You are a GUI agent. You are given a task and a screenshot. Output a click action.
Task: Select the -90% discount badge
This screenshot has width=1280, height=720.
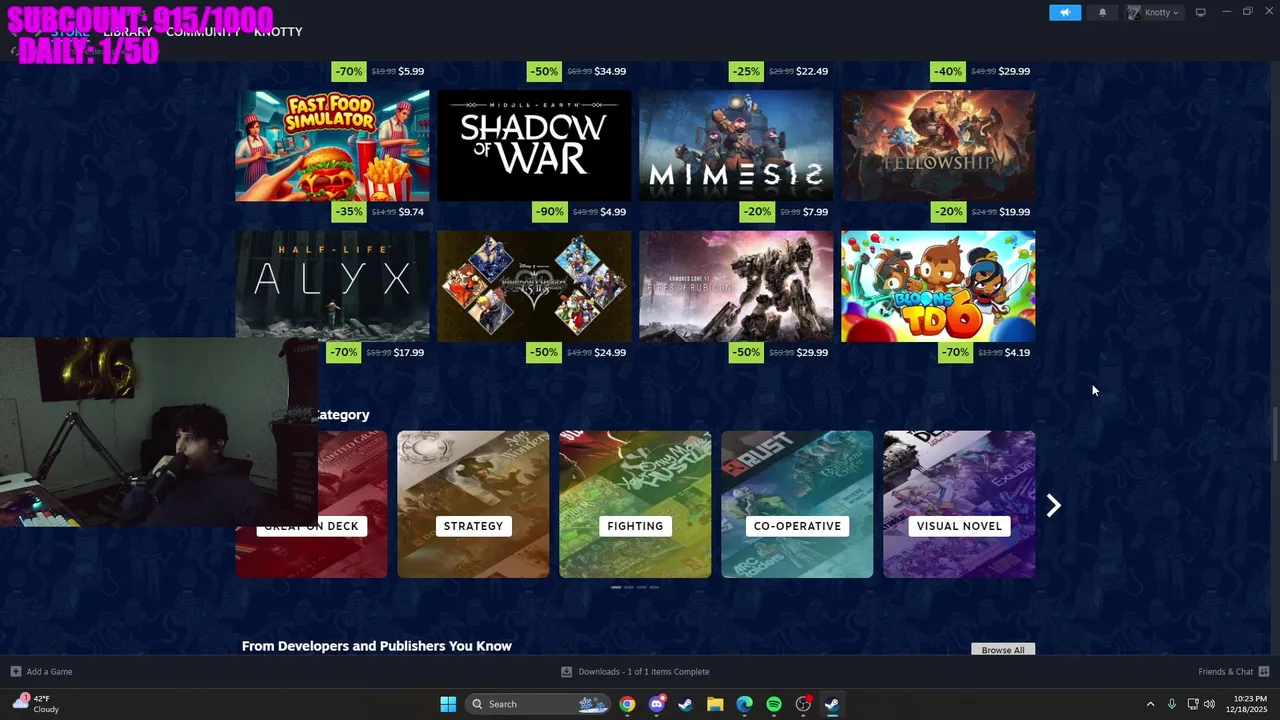pyautogui.click(x=549, y=211)
